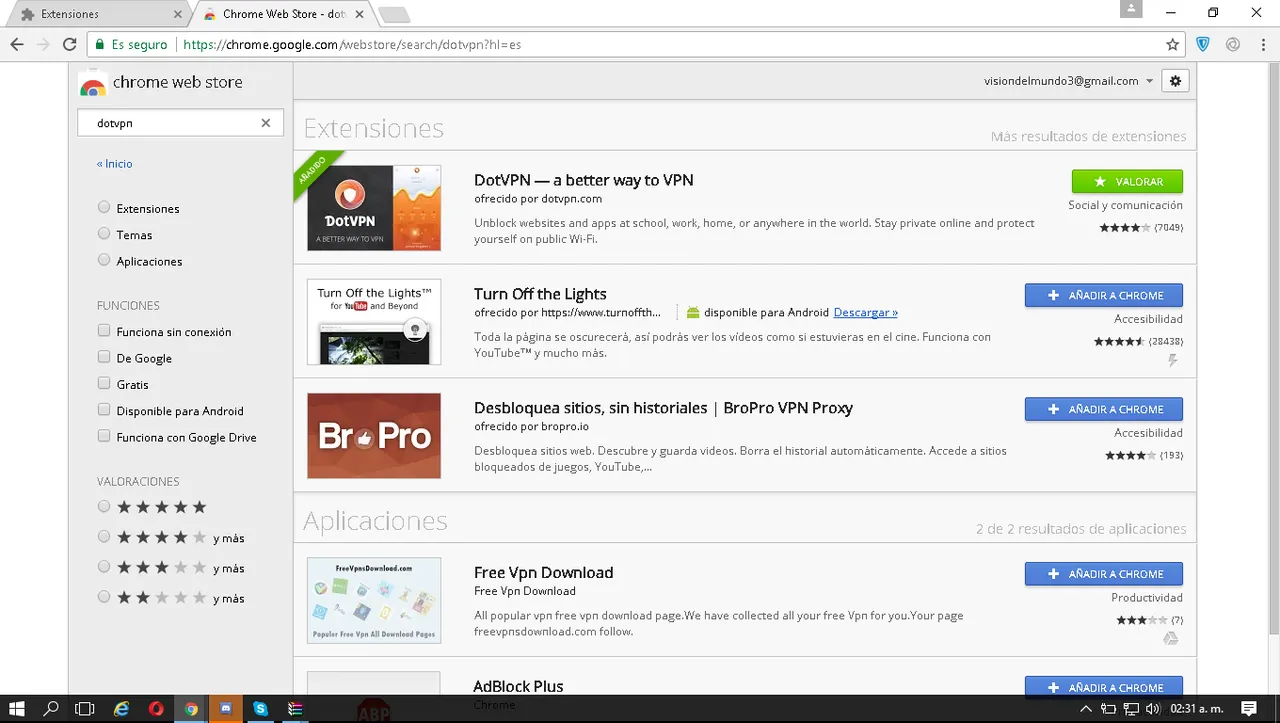Image resolution: width=1280 pixels, height=723 pixels.
Task: Open Discord from the taskbar
Action: pos(226,709)
